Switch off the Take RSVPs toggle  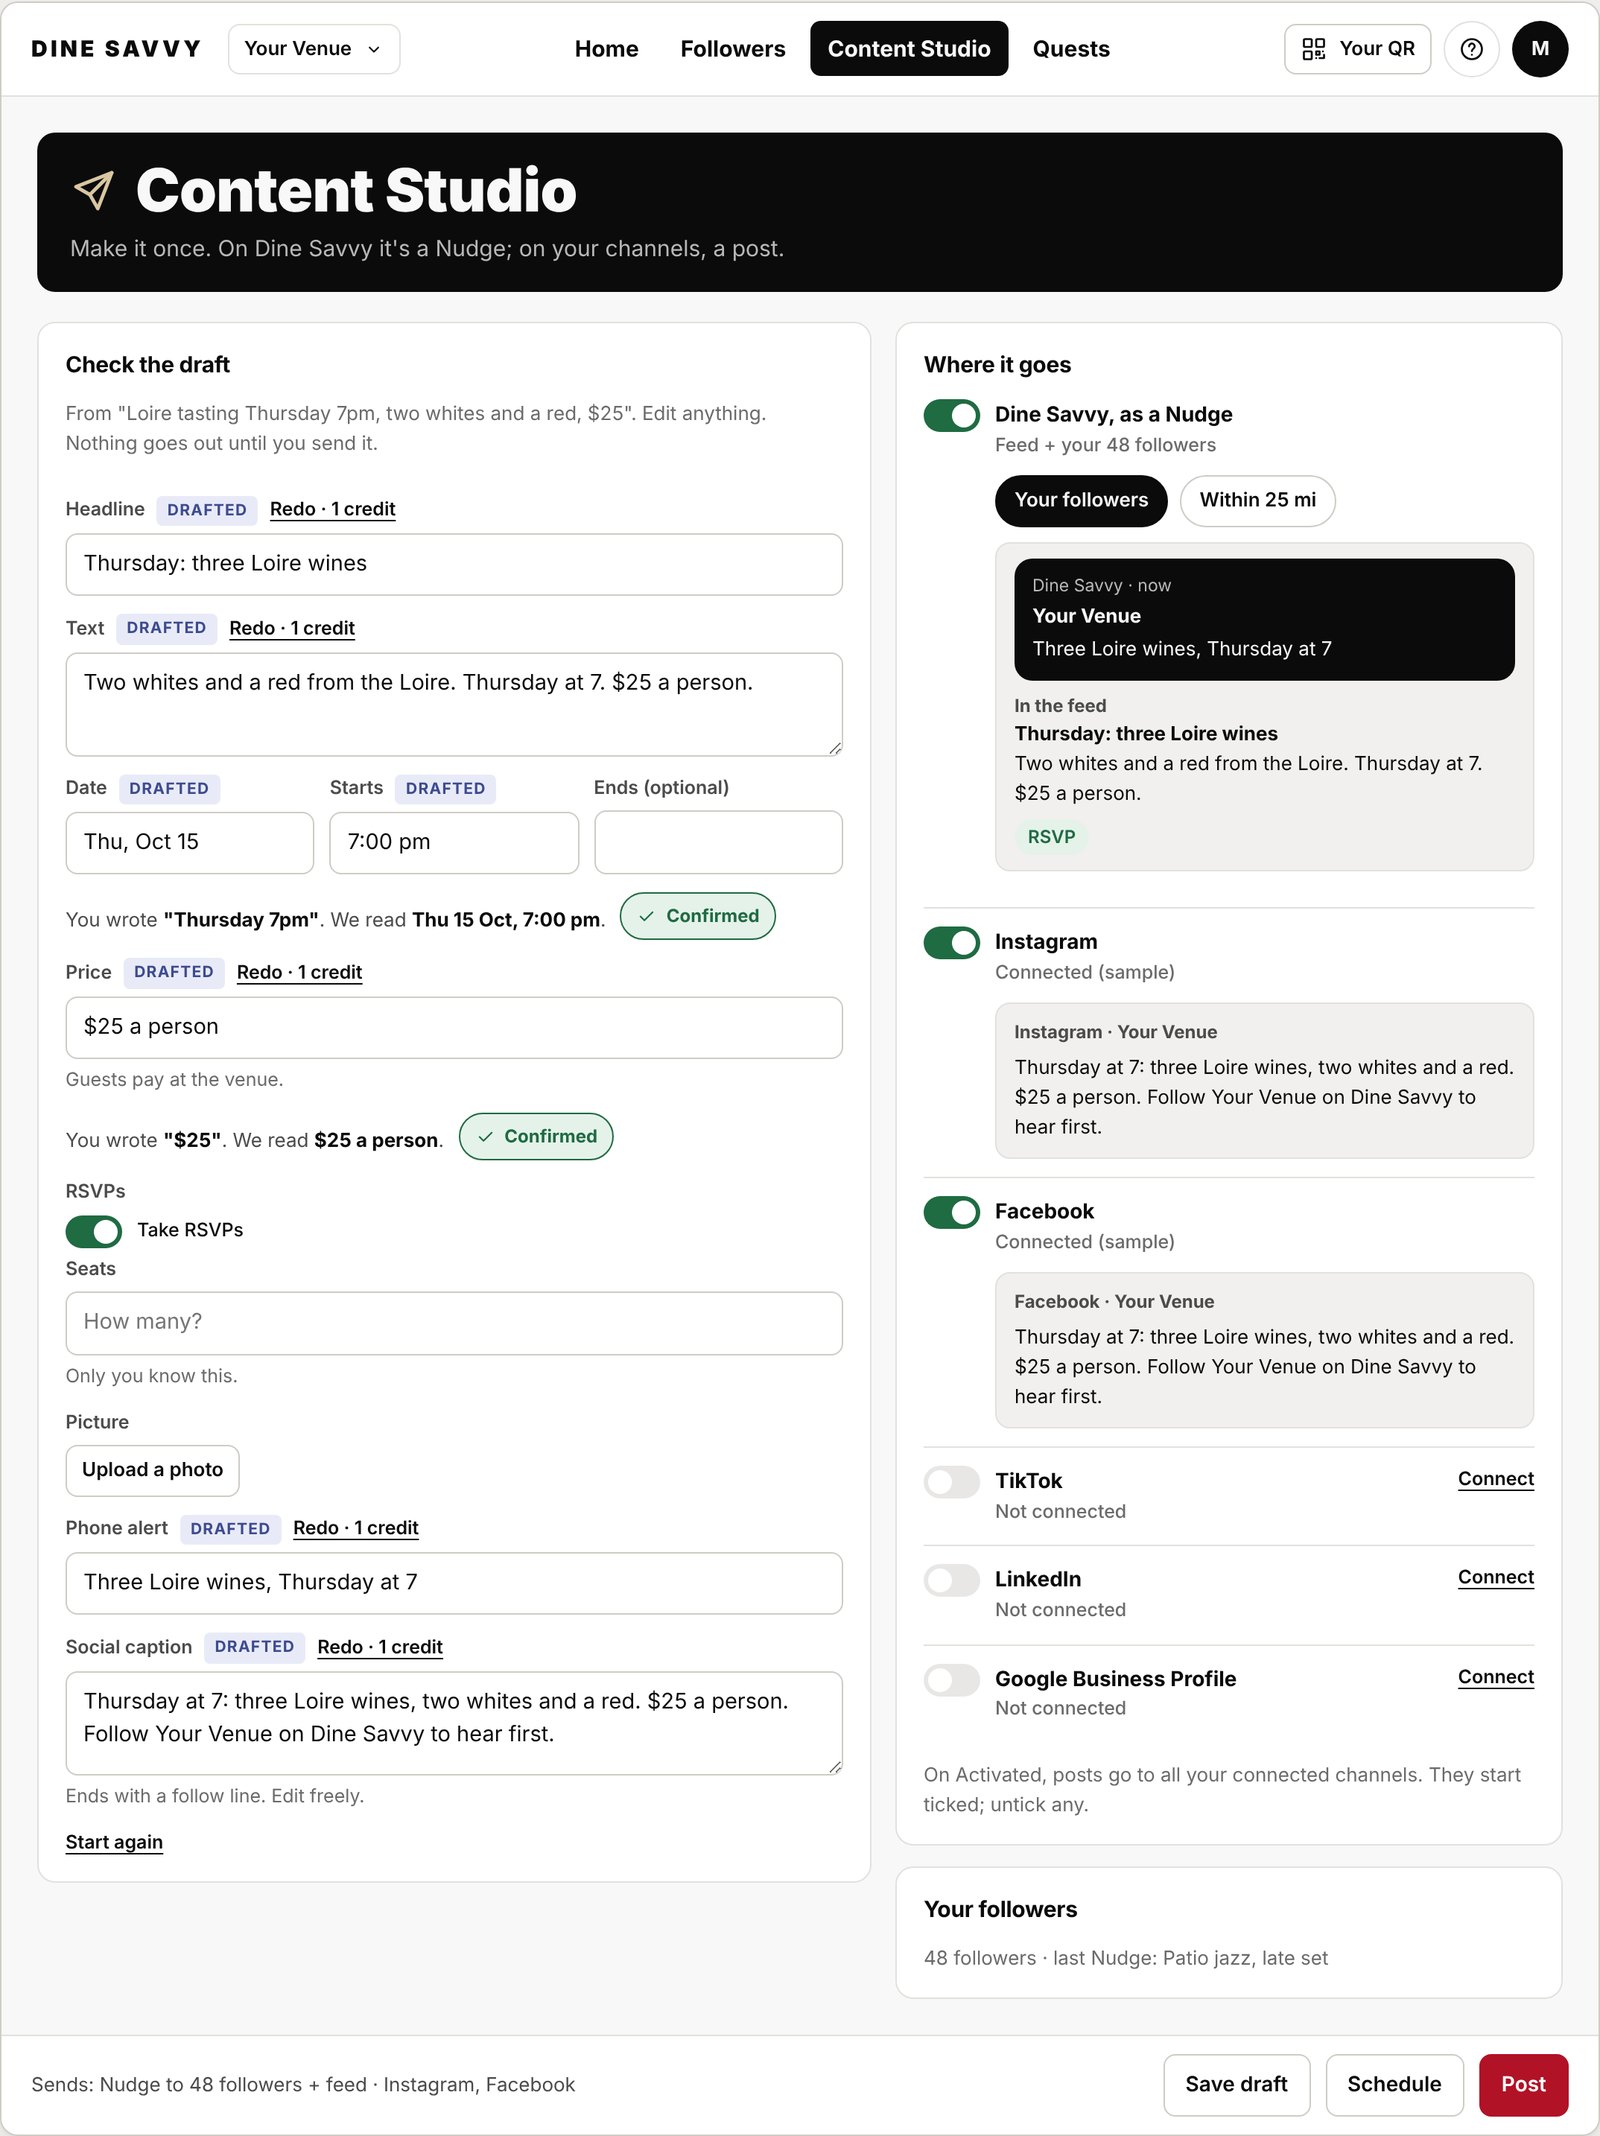click(93, 1231)
